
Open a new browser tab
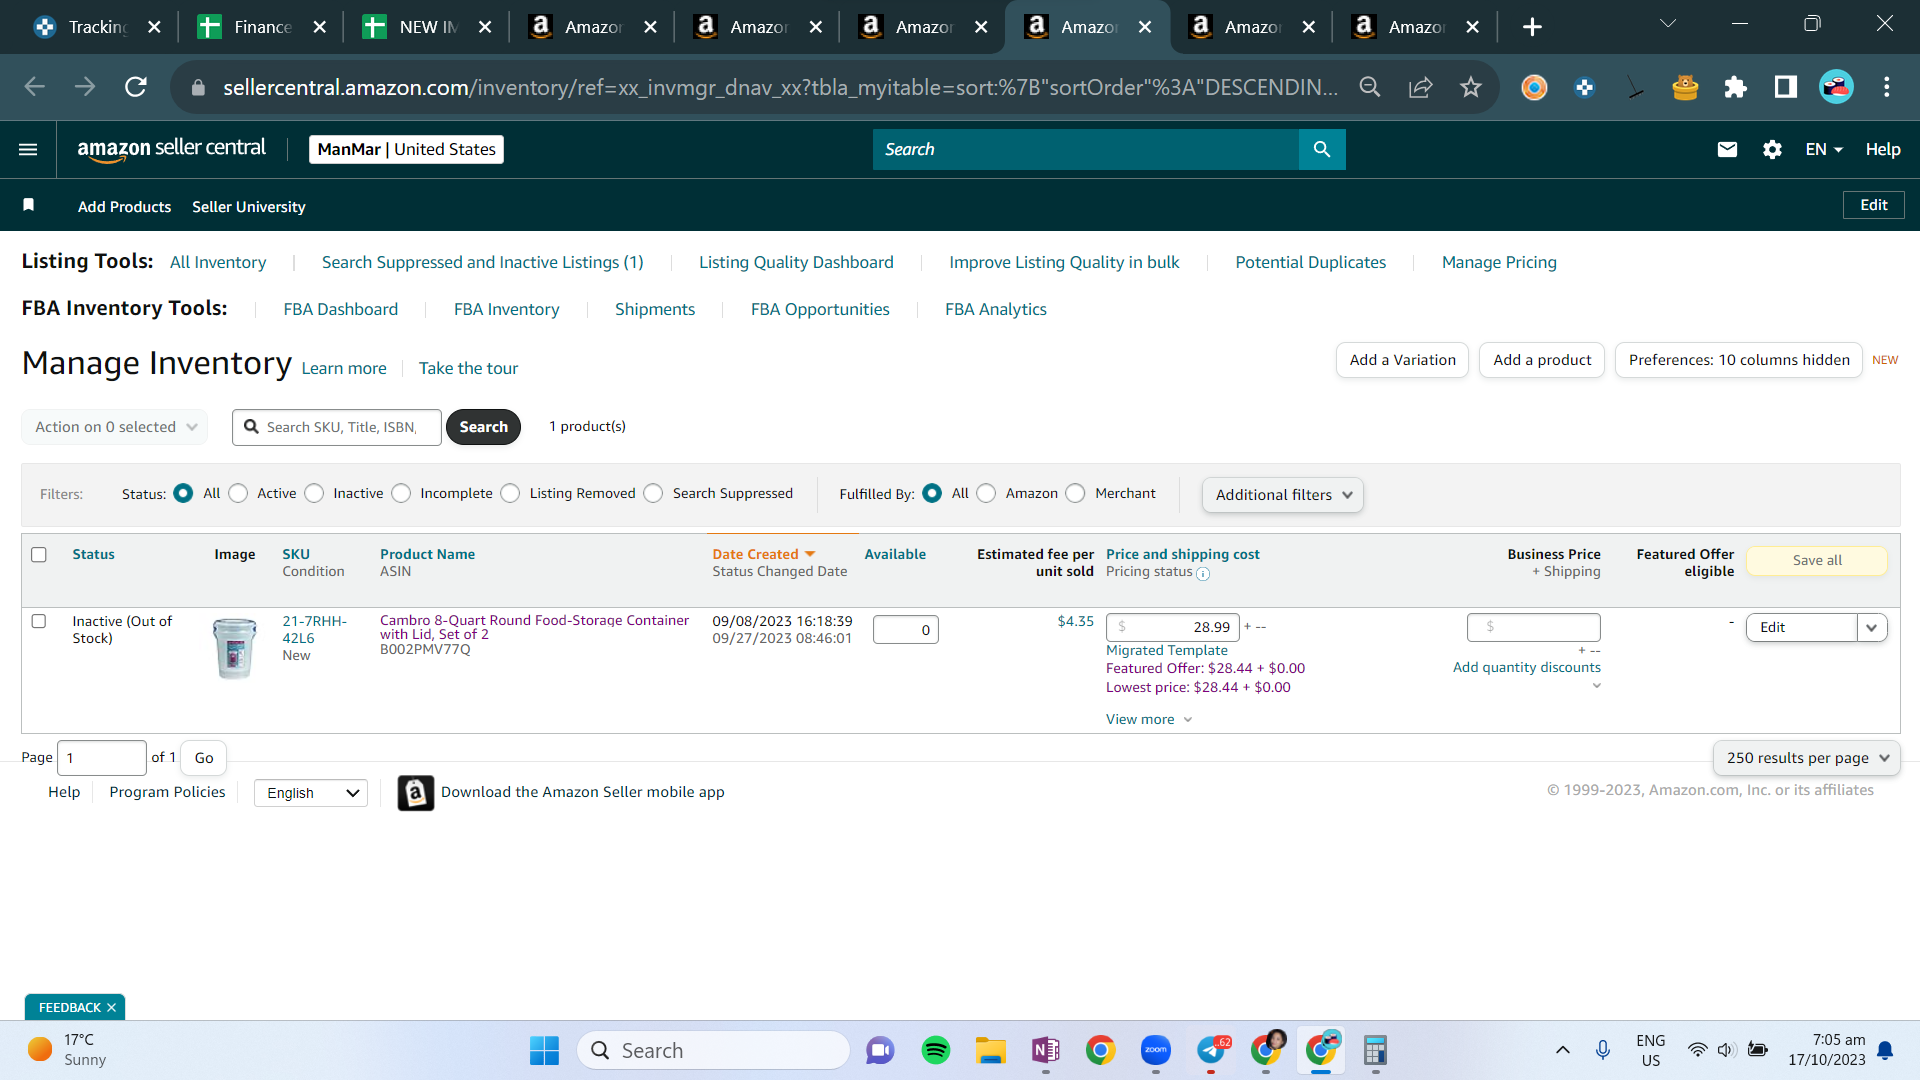(1532, 27)
